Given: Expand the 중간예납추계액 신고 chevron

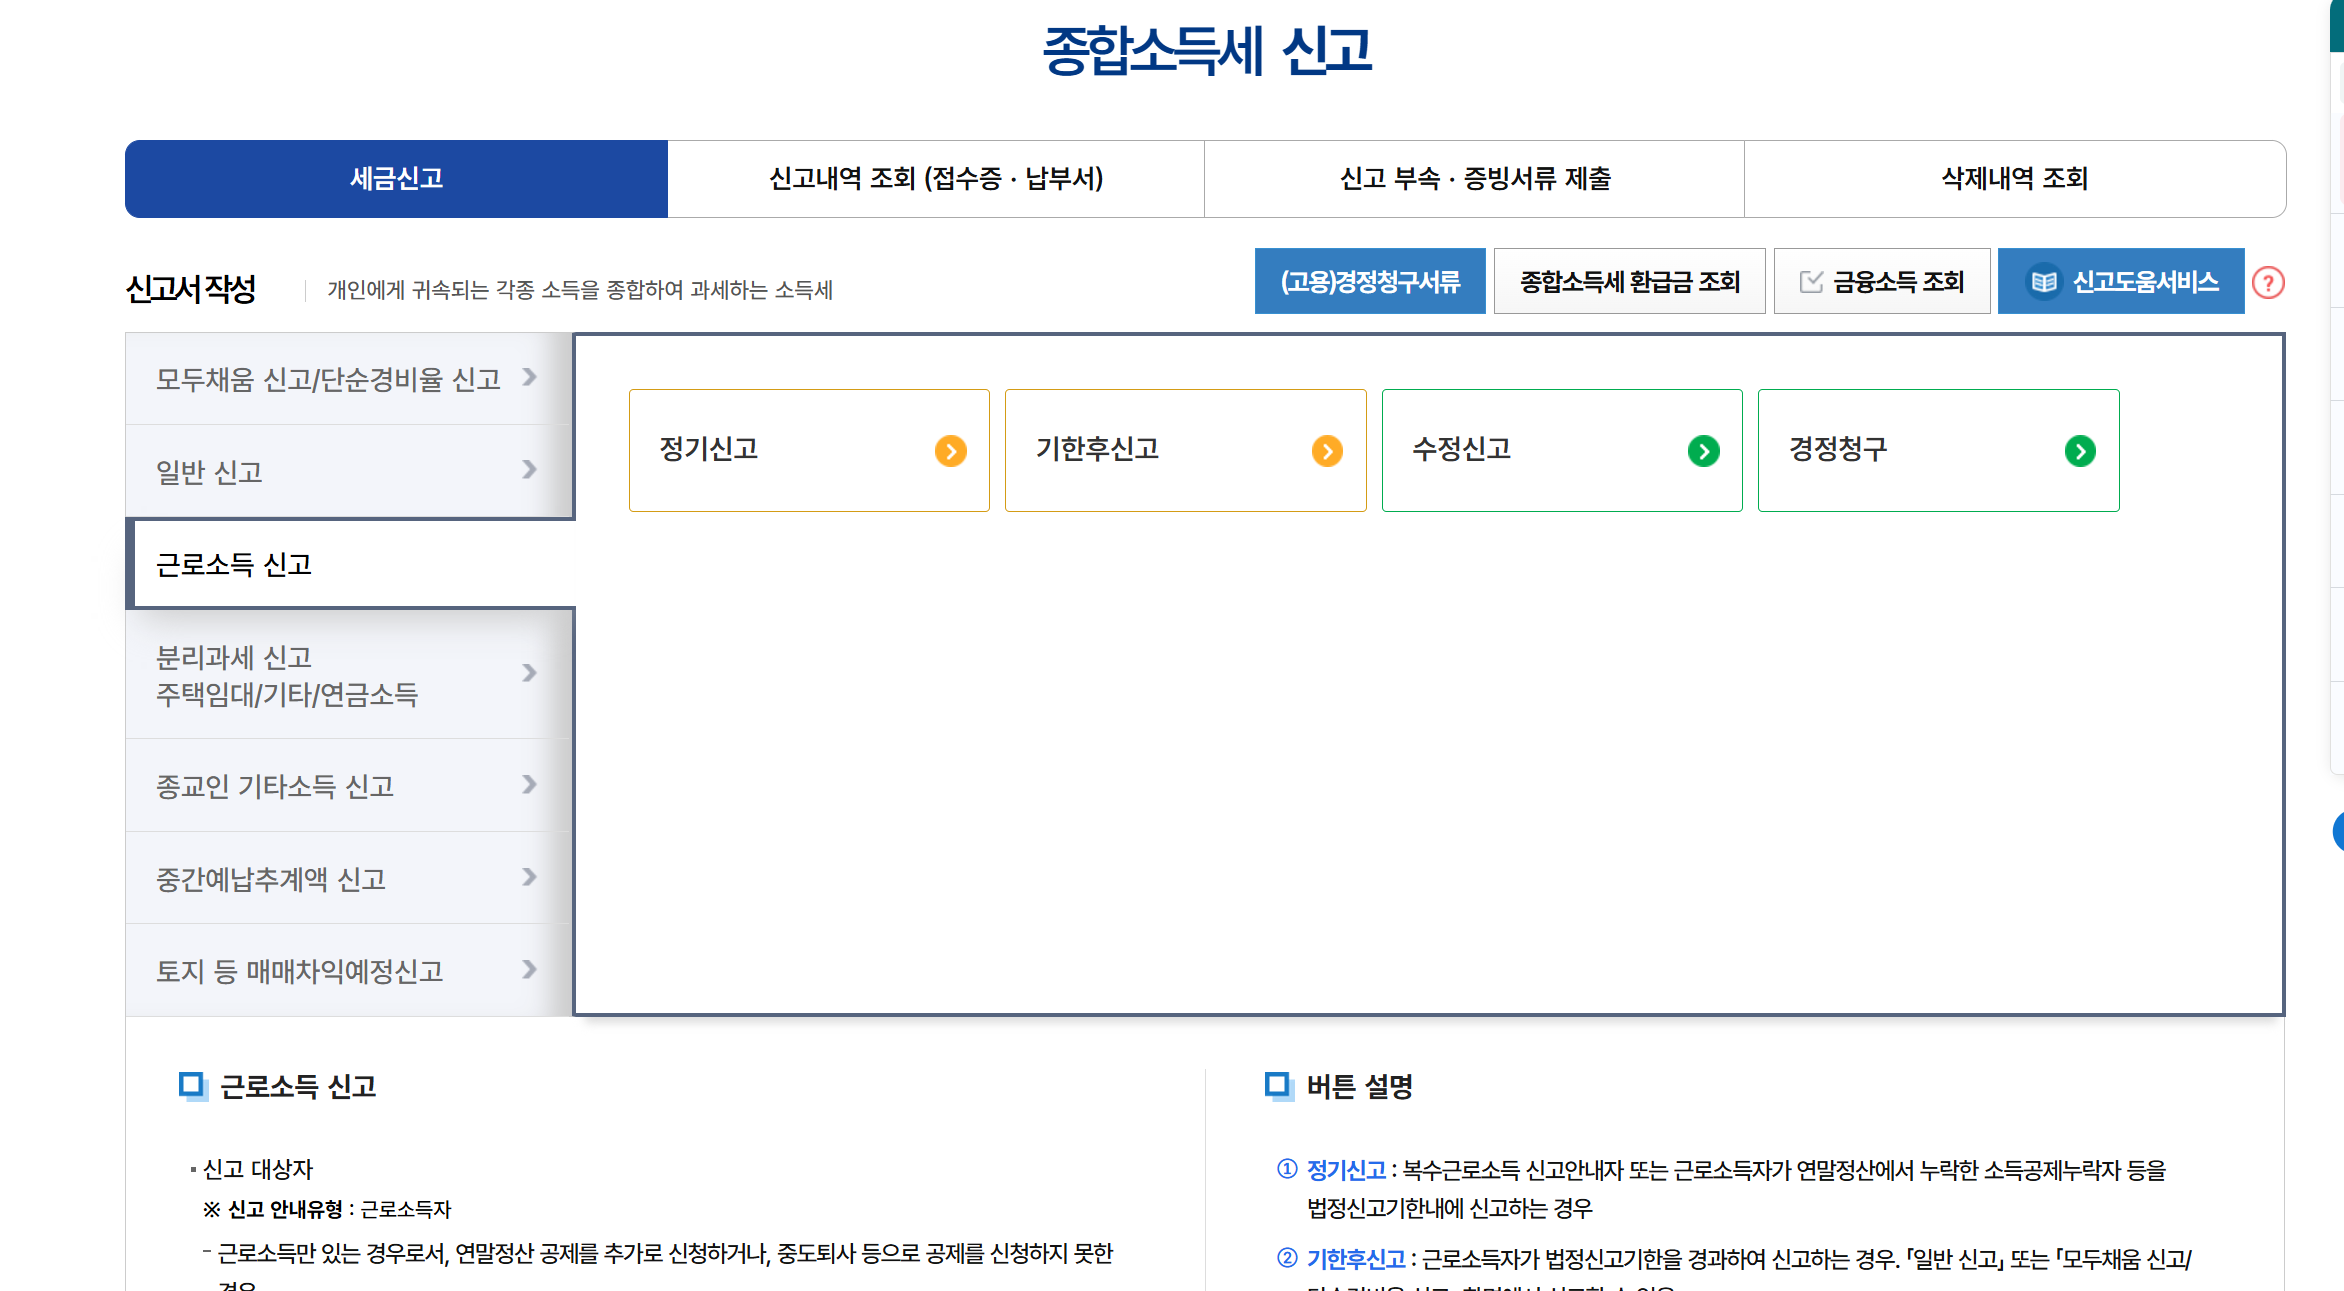Looking at the screenshot, I should point(530,878).
